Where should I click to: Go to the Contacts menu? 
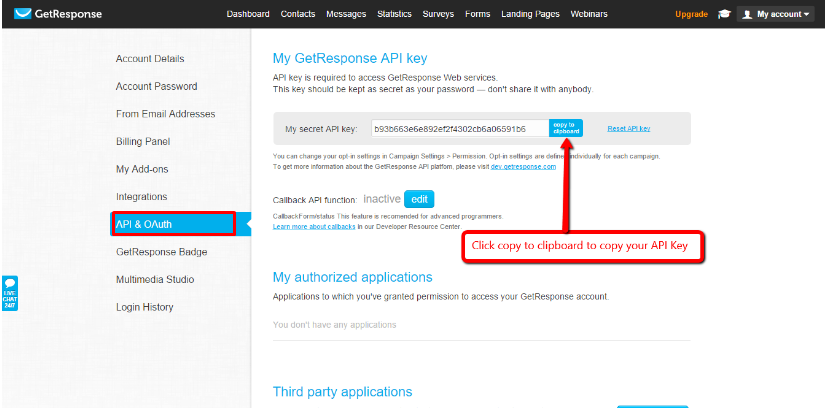297,14
